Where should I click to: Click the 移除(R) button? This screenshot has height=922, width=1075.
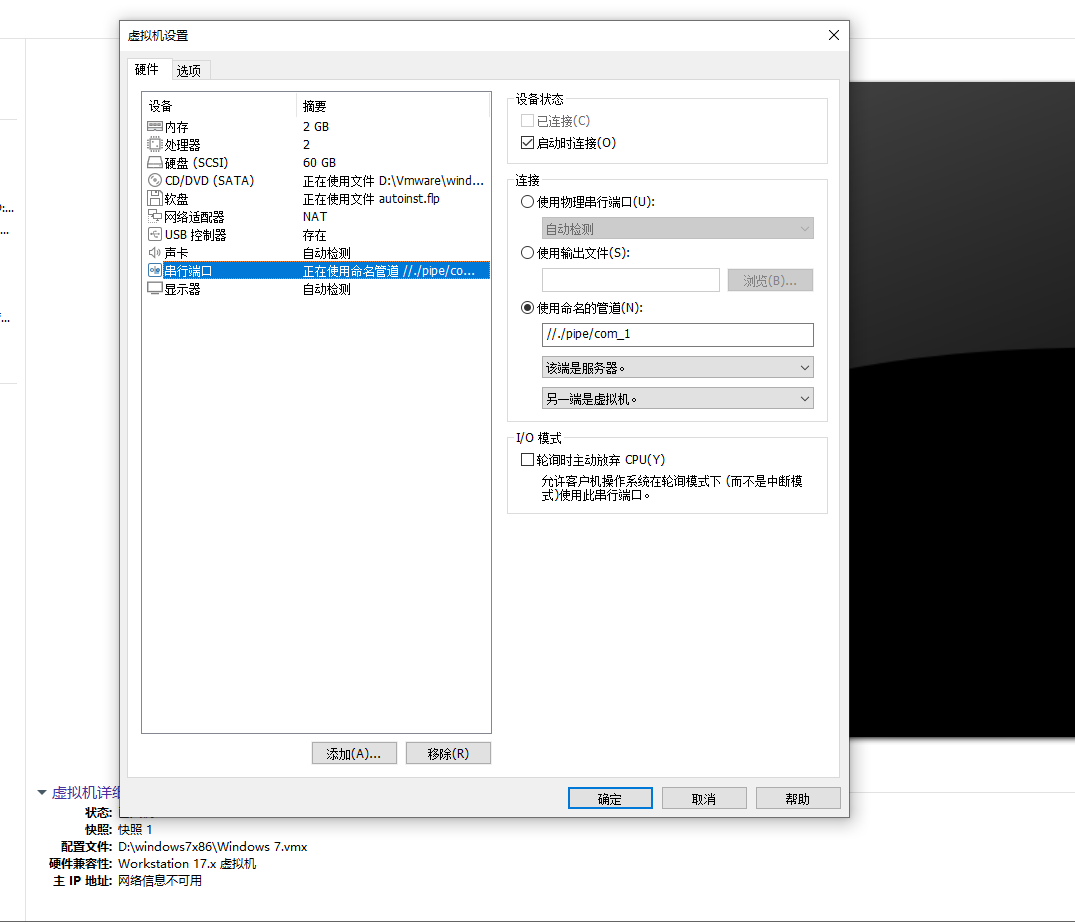pyautogui.click(x=448, y=753)
